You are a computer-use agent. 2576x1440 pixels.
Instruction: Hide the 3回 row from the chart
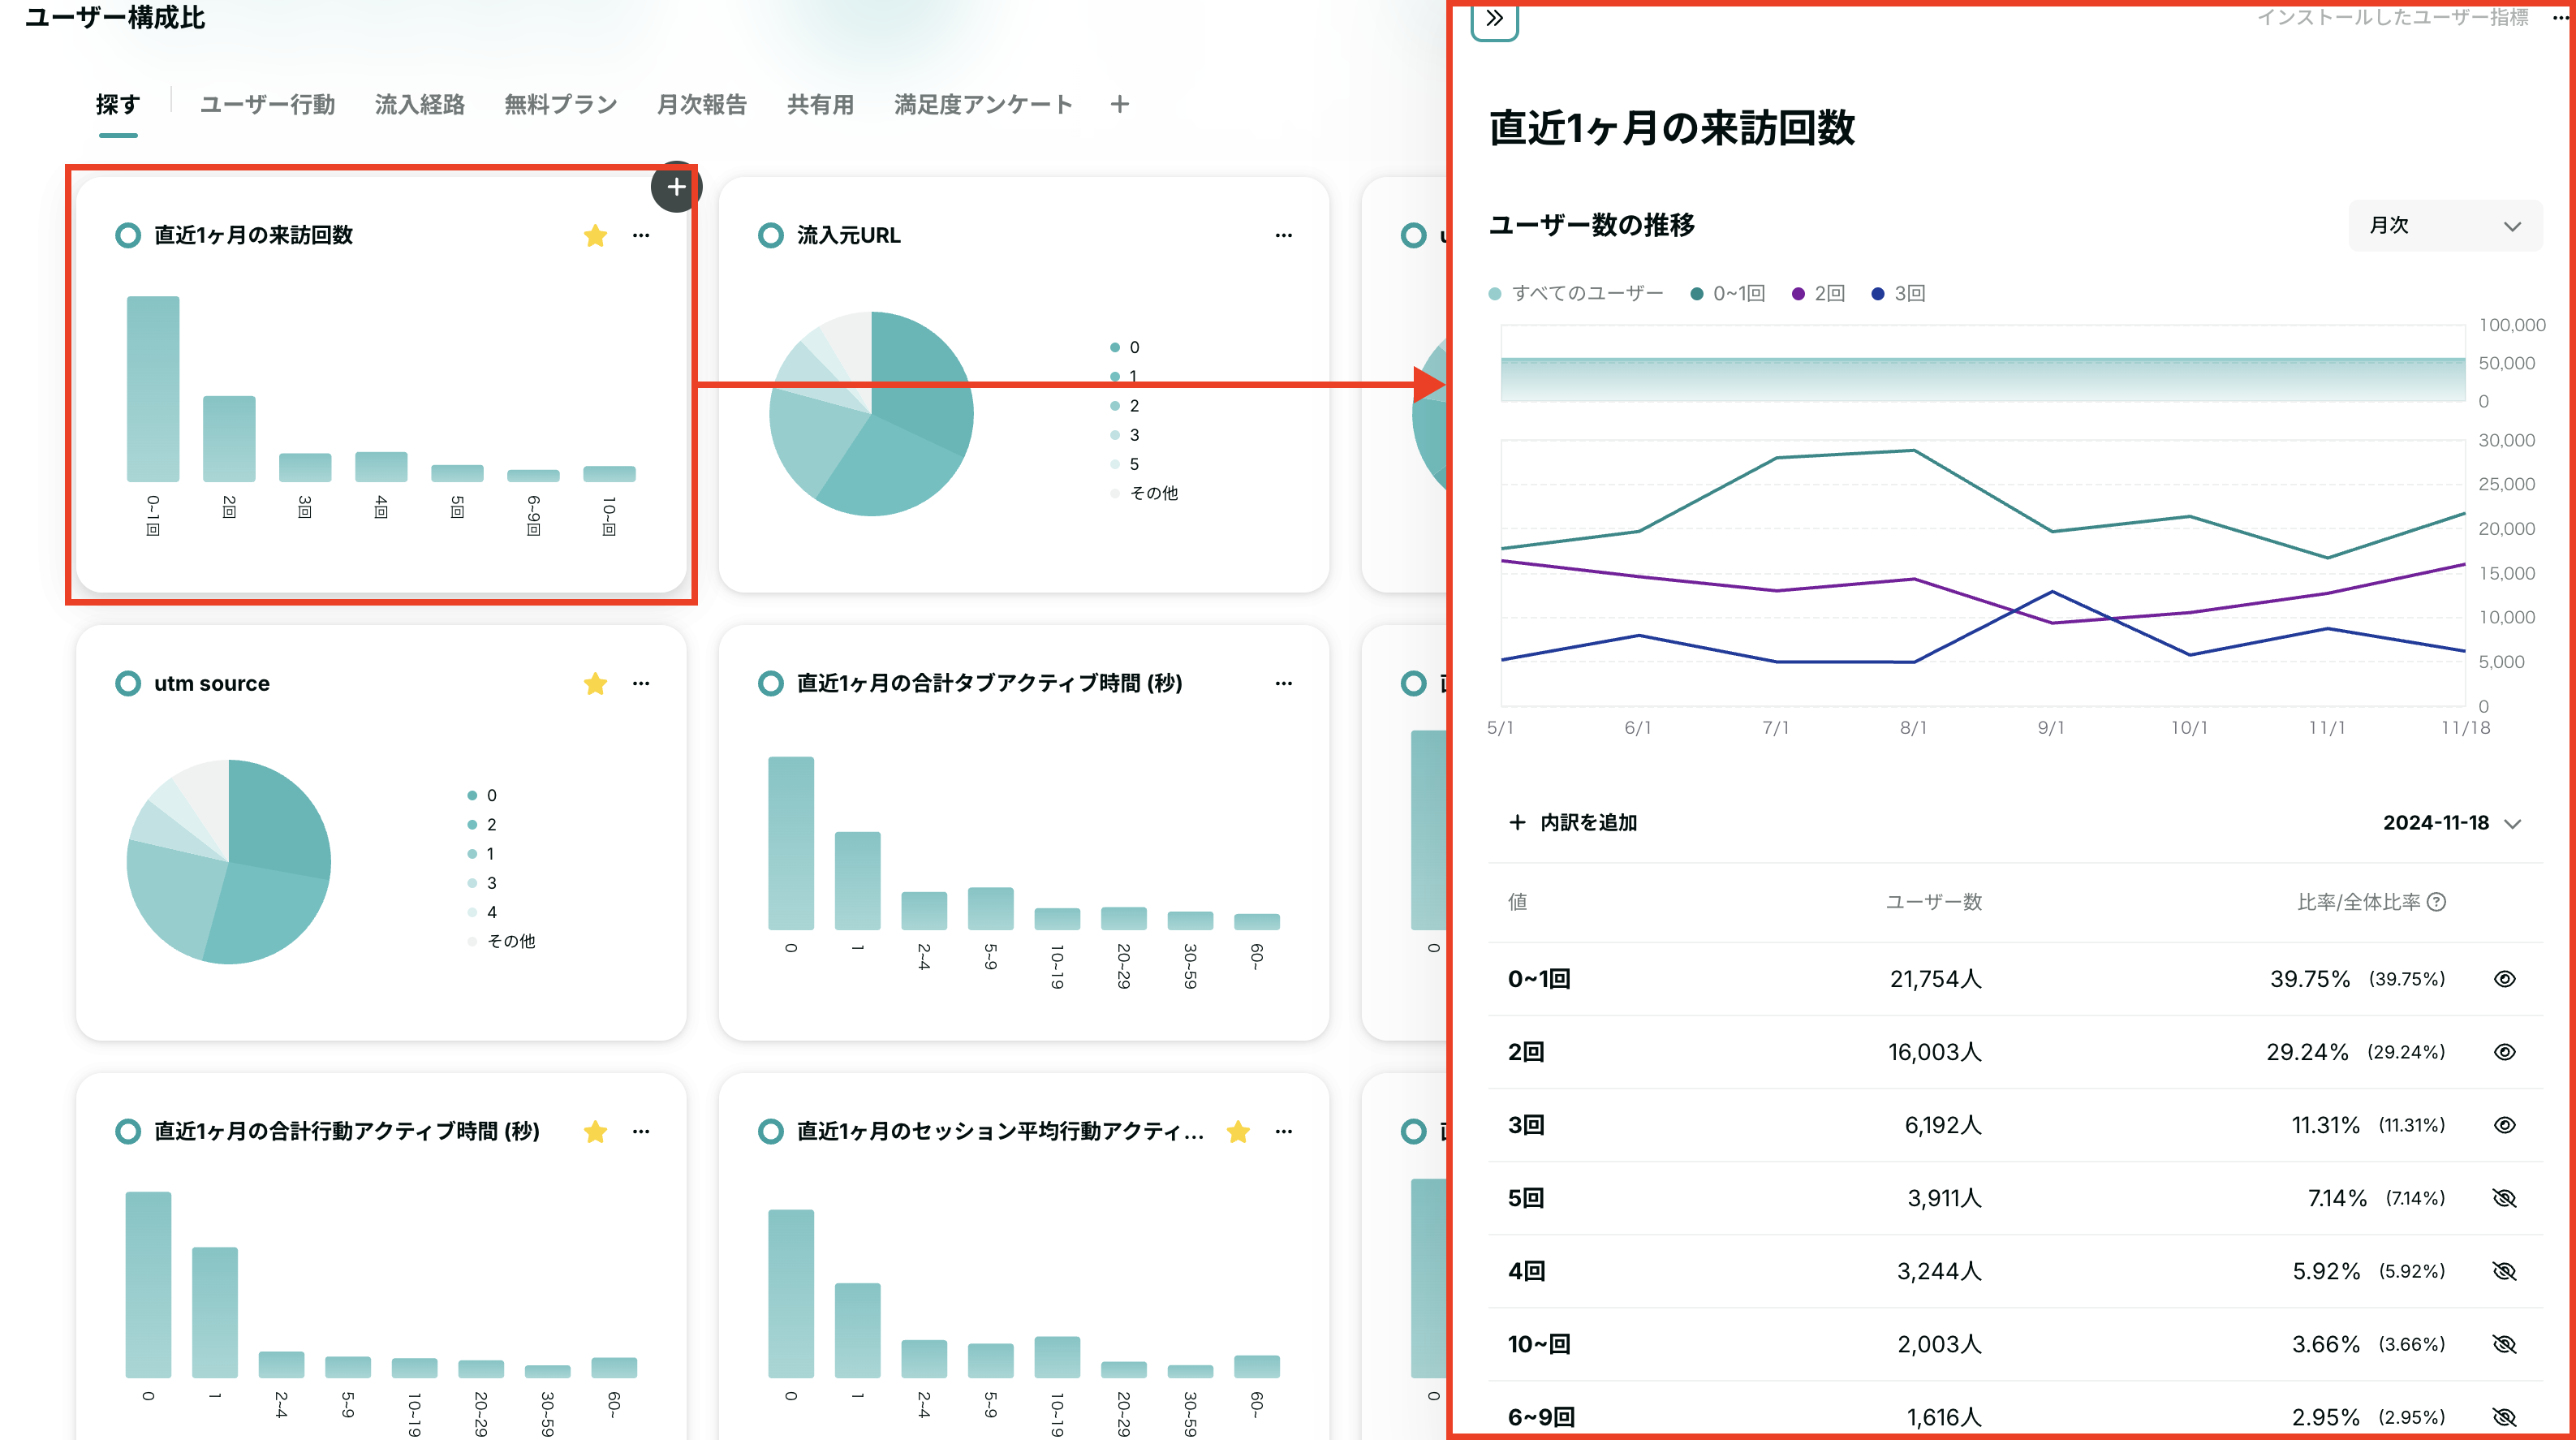click(2504, 1125)
